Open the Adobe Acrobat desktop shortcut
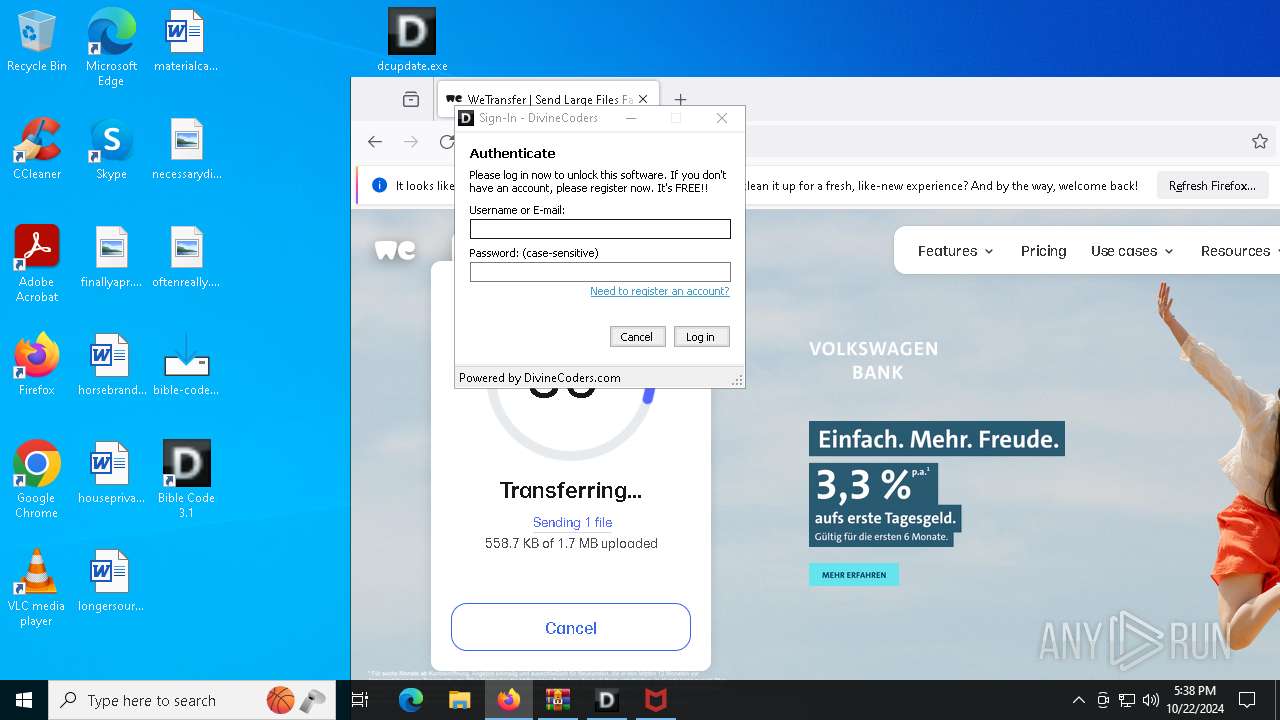The height and width of the screenshot is (720, 1280). pos(37,264)
